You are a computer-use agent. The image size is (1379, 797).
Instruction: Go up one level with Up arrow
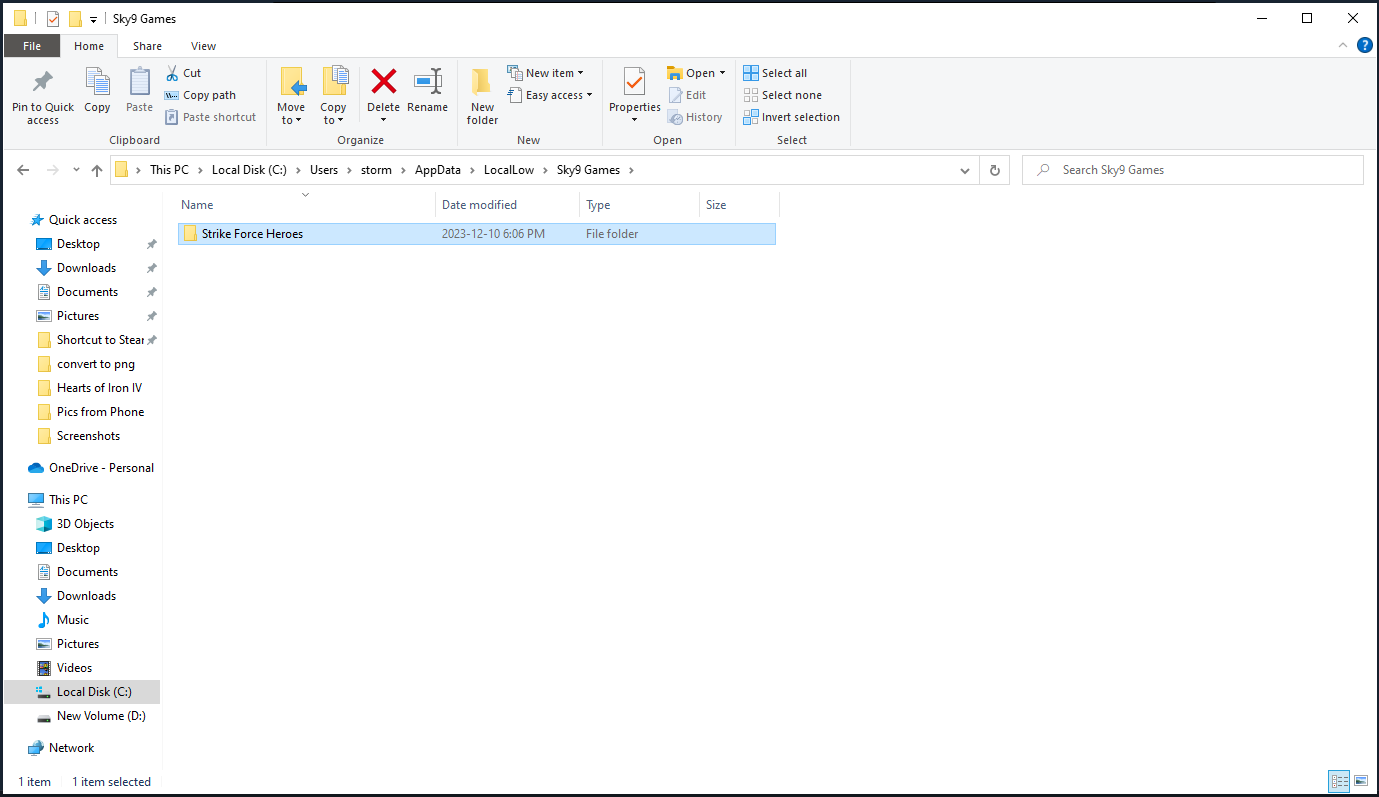tap(97, 170)
